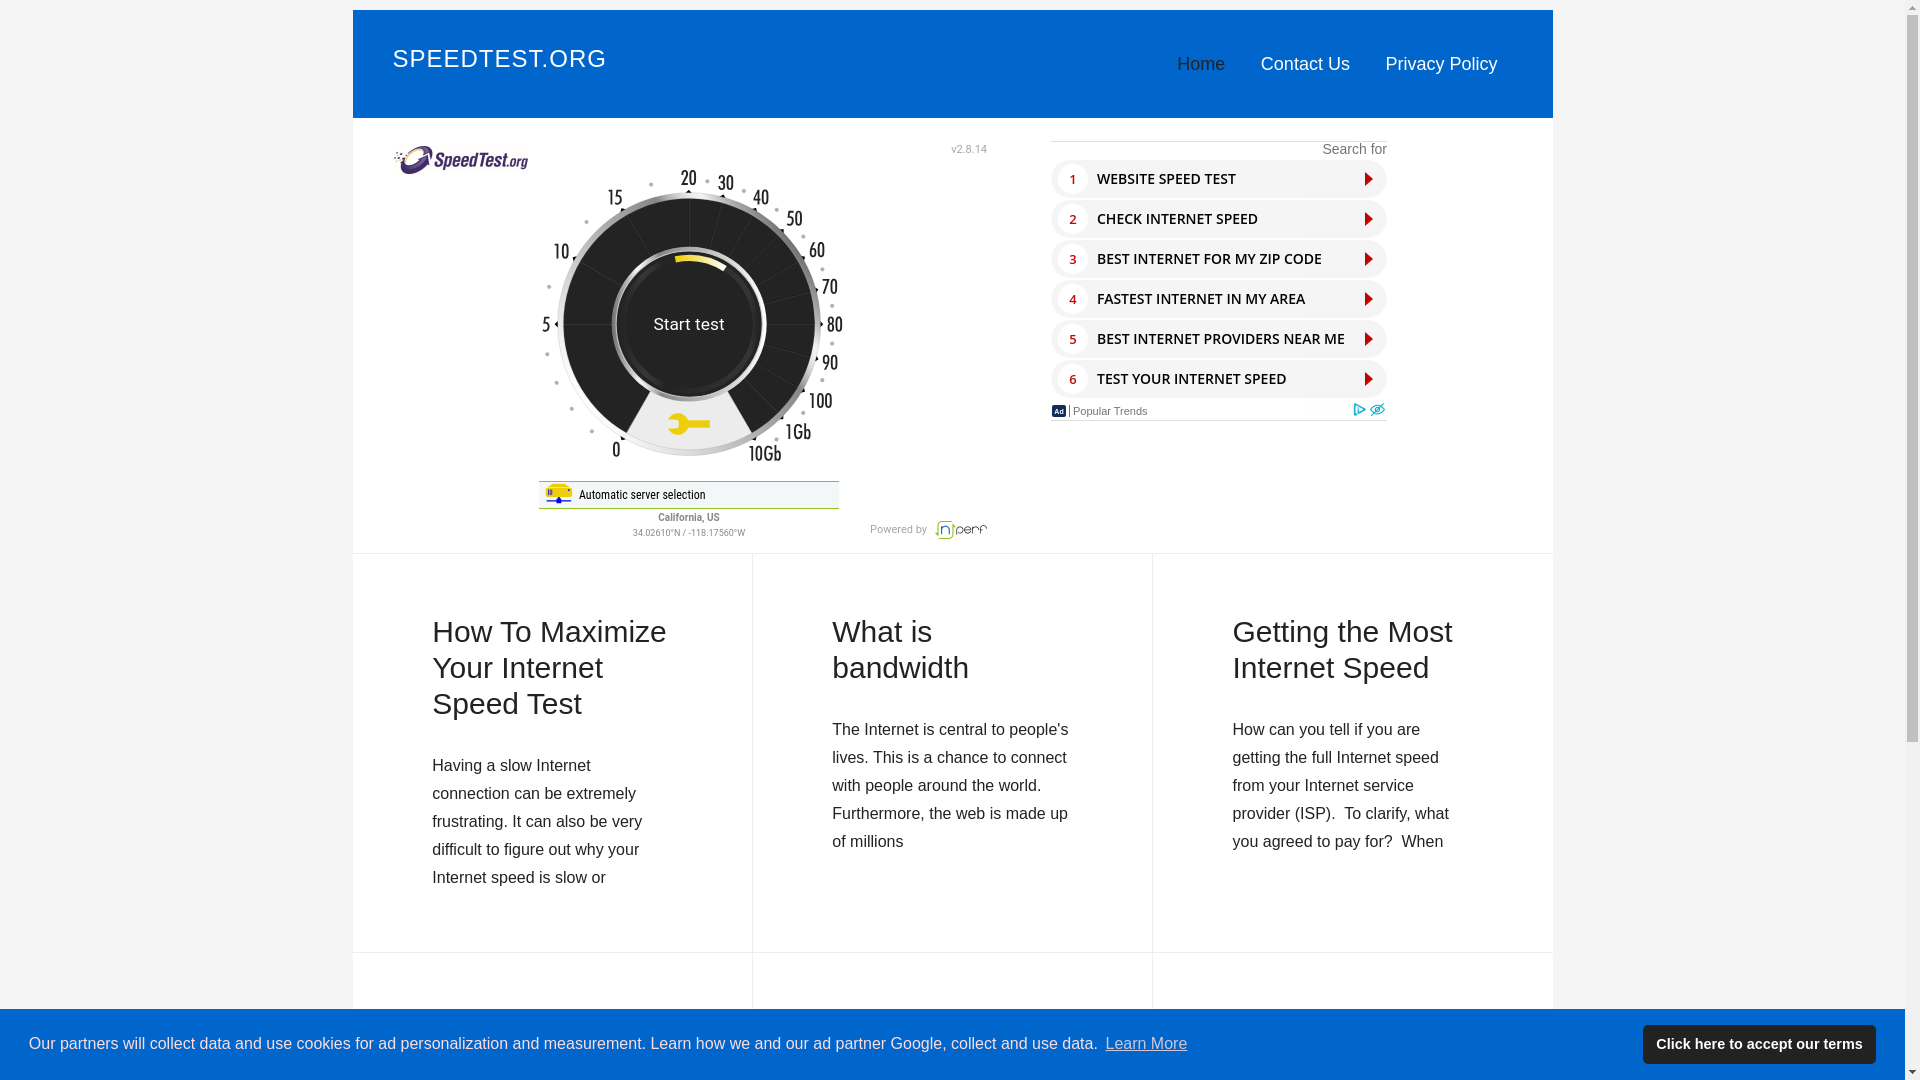Select the CHECK INTERNET SPEED ad result
Viewport: 1920px width, 1080px height.
(1218, 219)
